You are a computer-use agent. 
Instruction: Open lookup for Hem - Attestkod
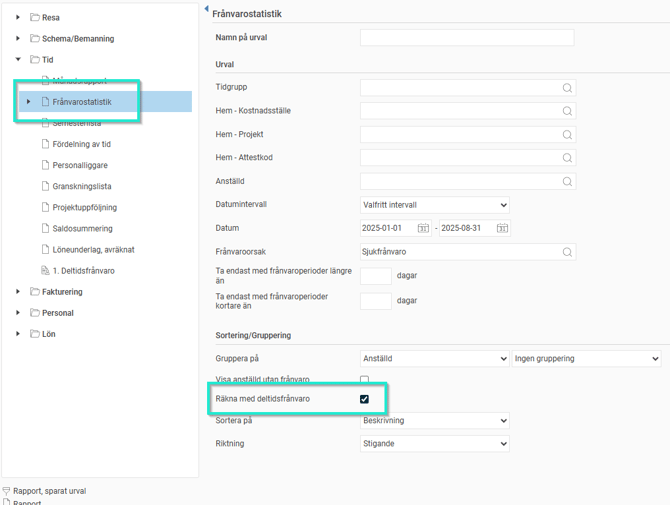(x=567, y=158)
